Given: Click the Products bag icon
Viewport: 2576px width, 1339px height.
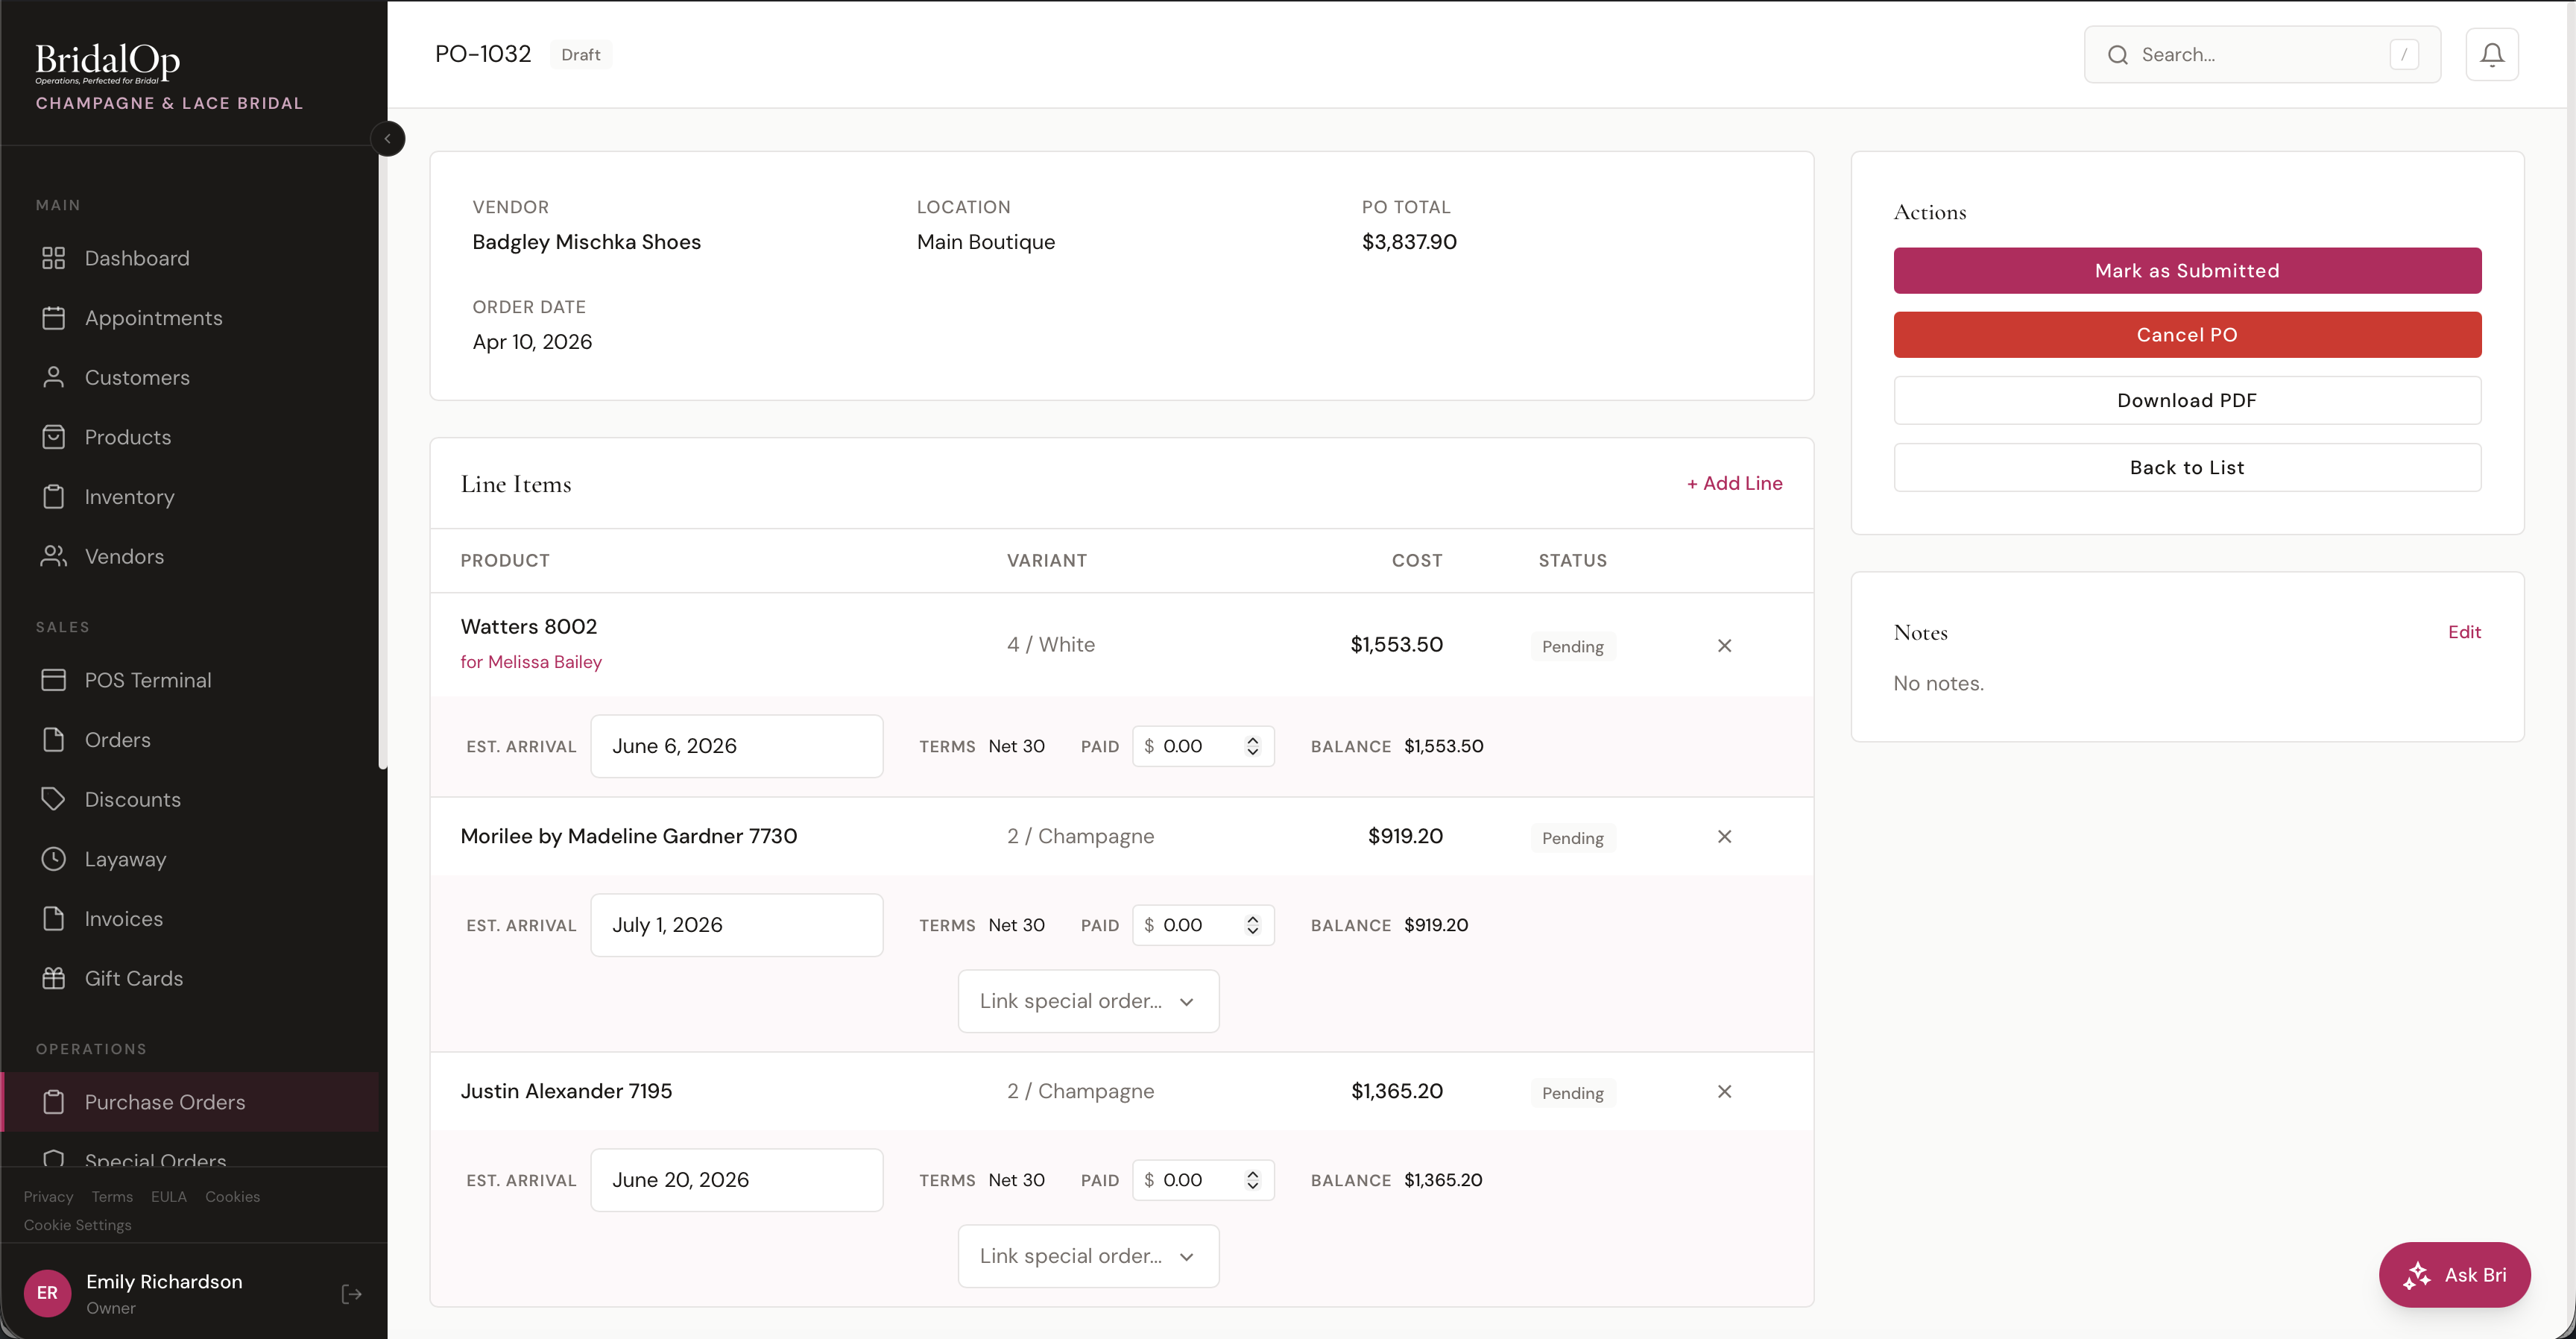Looking at the screenshot, I should tap(53, 437).
